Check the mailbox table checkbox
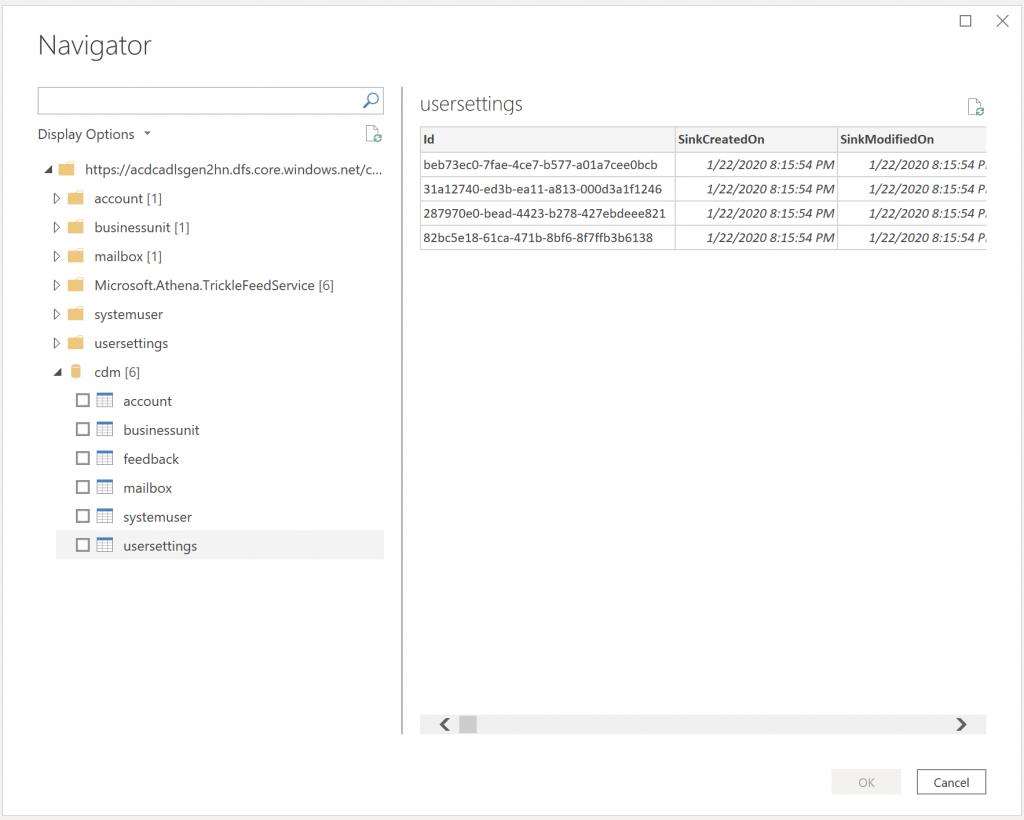The width and height of the screenshot is (1024, 820). click(x=82, y=487)
